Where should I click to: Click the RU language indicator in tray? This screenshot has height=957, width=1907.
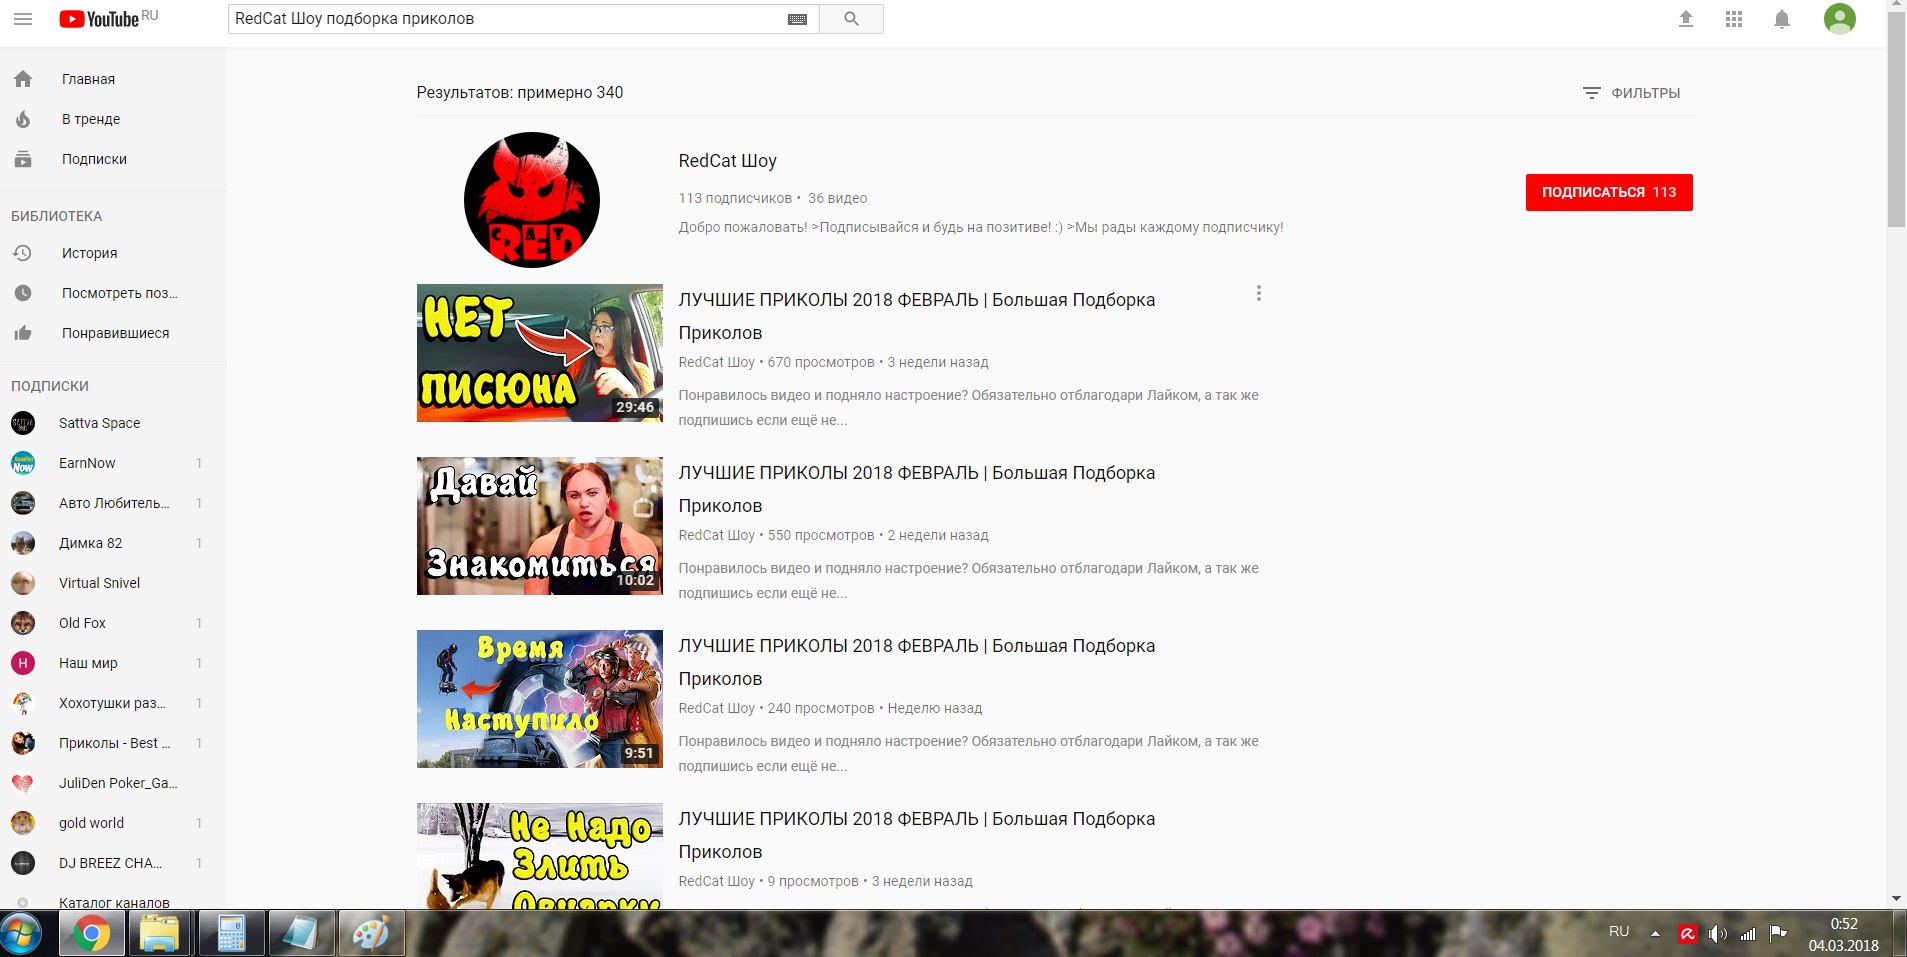1619,931
